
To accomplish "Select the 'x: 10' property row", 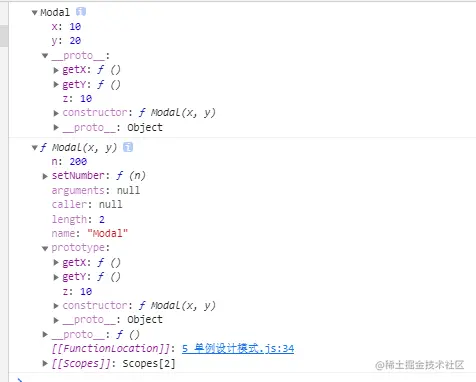I will click(66, 27).
